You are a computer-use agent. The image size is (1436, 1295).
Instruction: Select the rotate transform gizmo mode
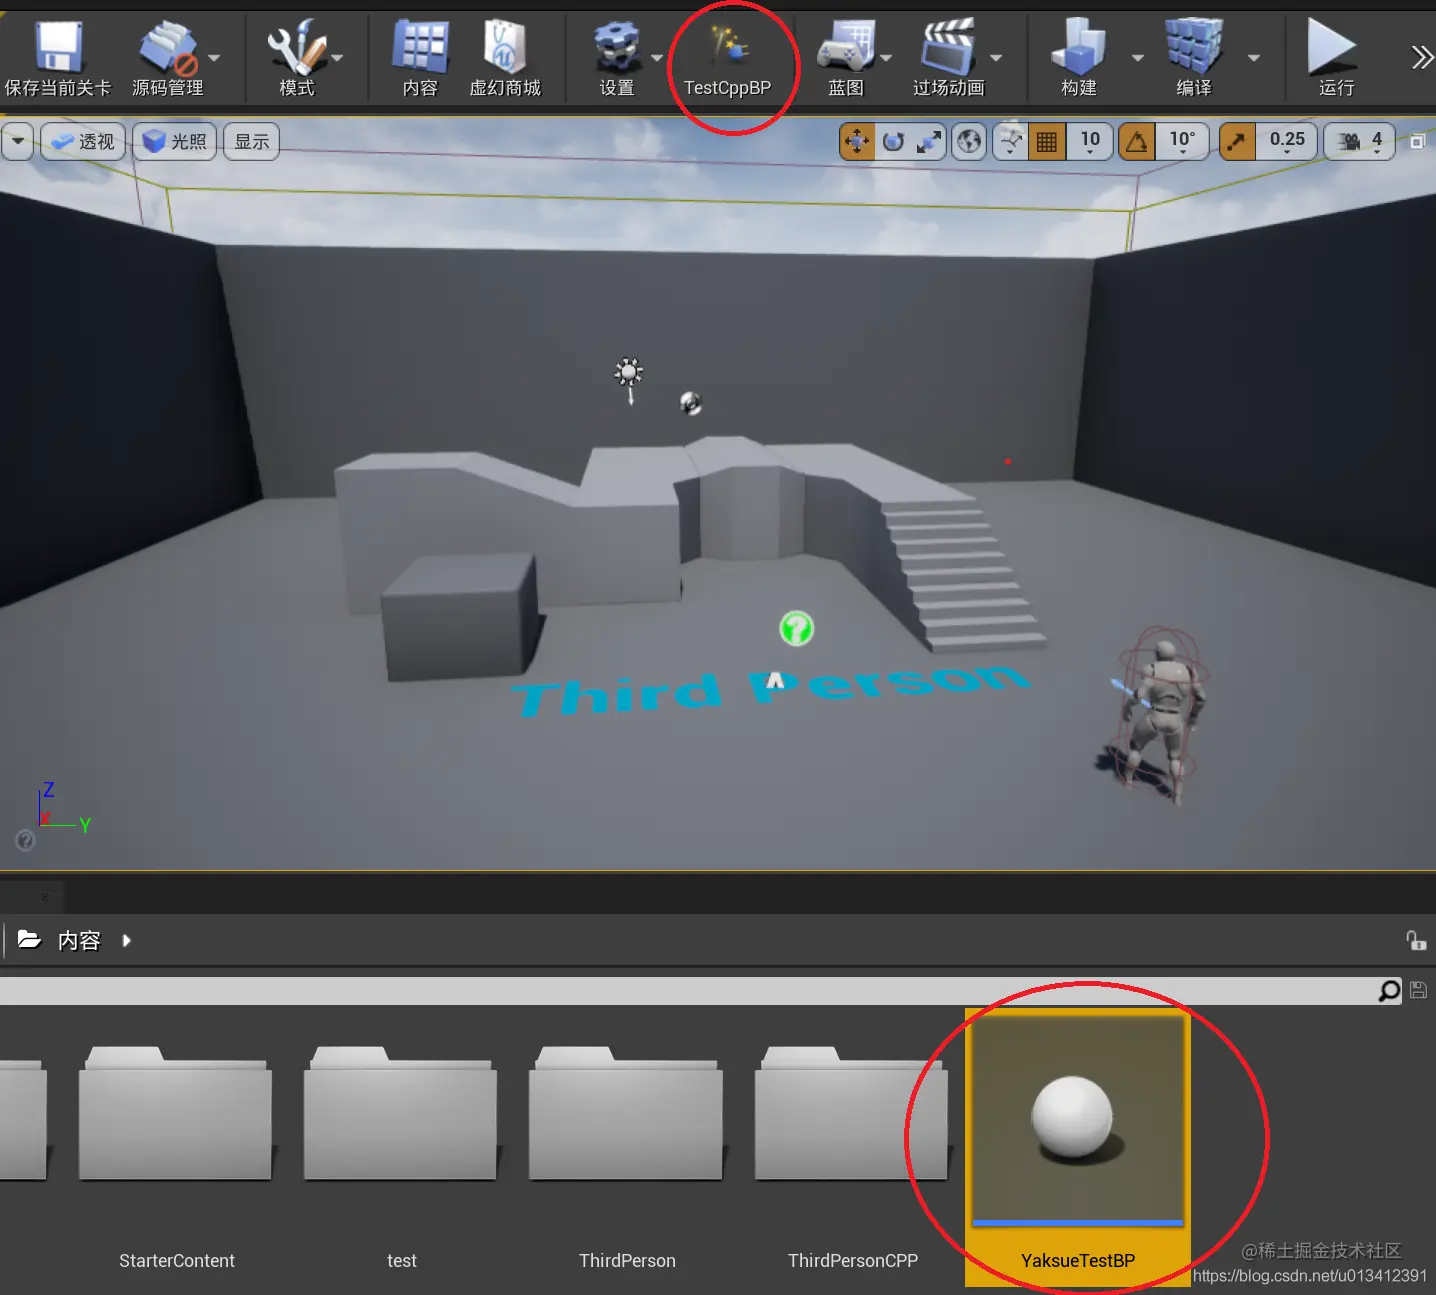893,142
